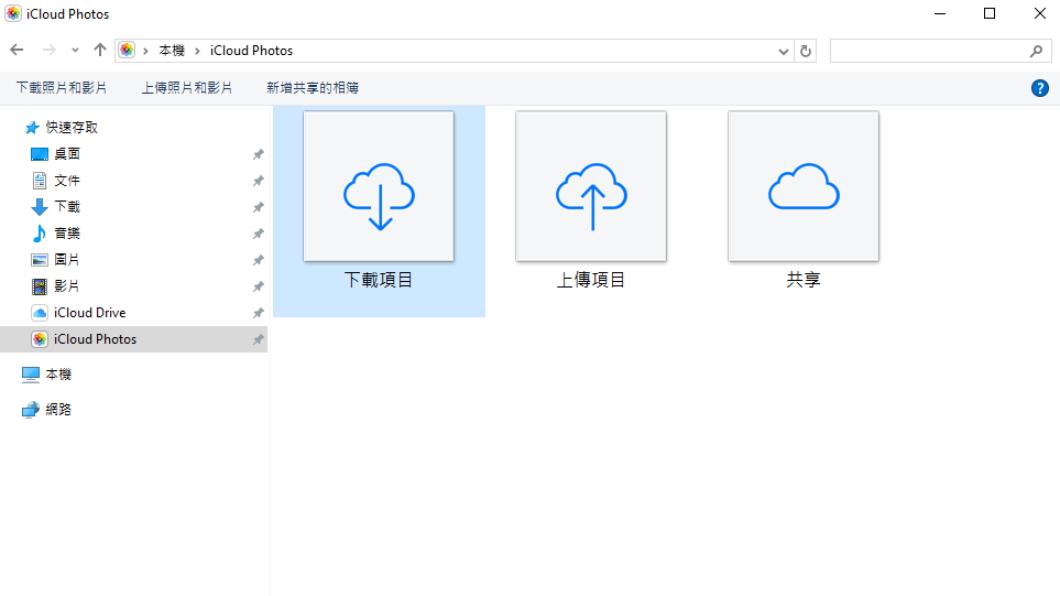Click the pin icon beside 下載
This screenshot has height=596, width=1060.
[258, 207]
